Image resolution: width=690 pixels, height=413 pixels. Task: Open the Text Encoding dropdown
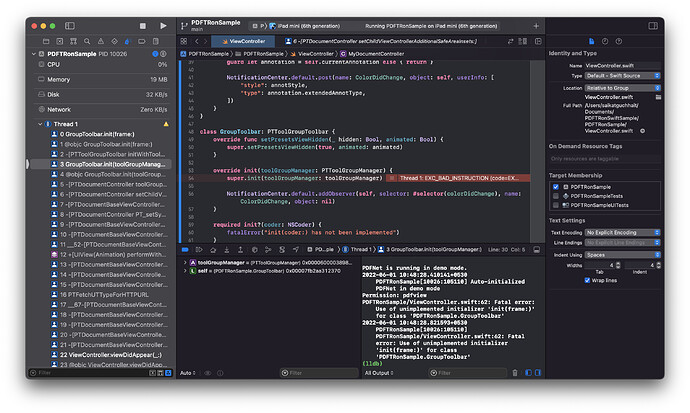(x=623, y=232)
